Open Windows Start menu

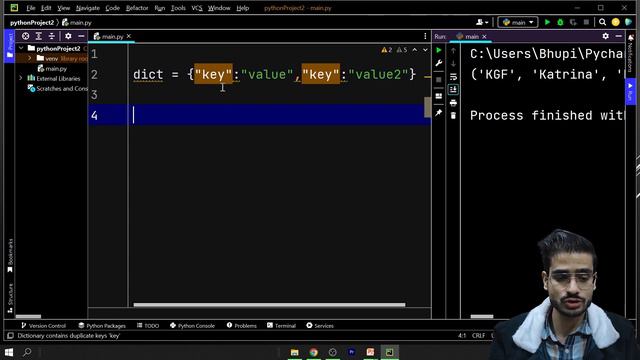[x=9, y=352]
